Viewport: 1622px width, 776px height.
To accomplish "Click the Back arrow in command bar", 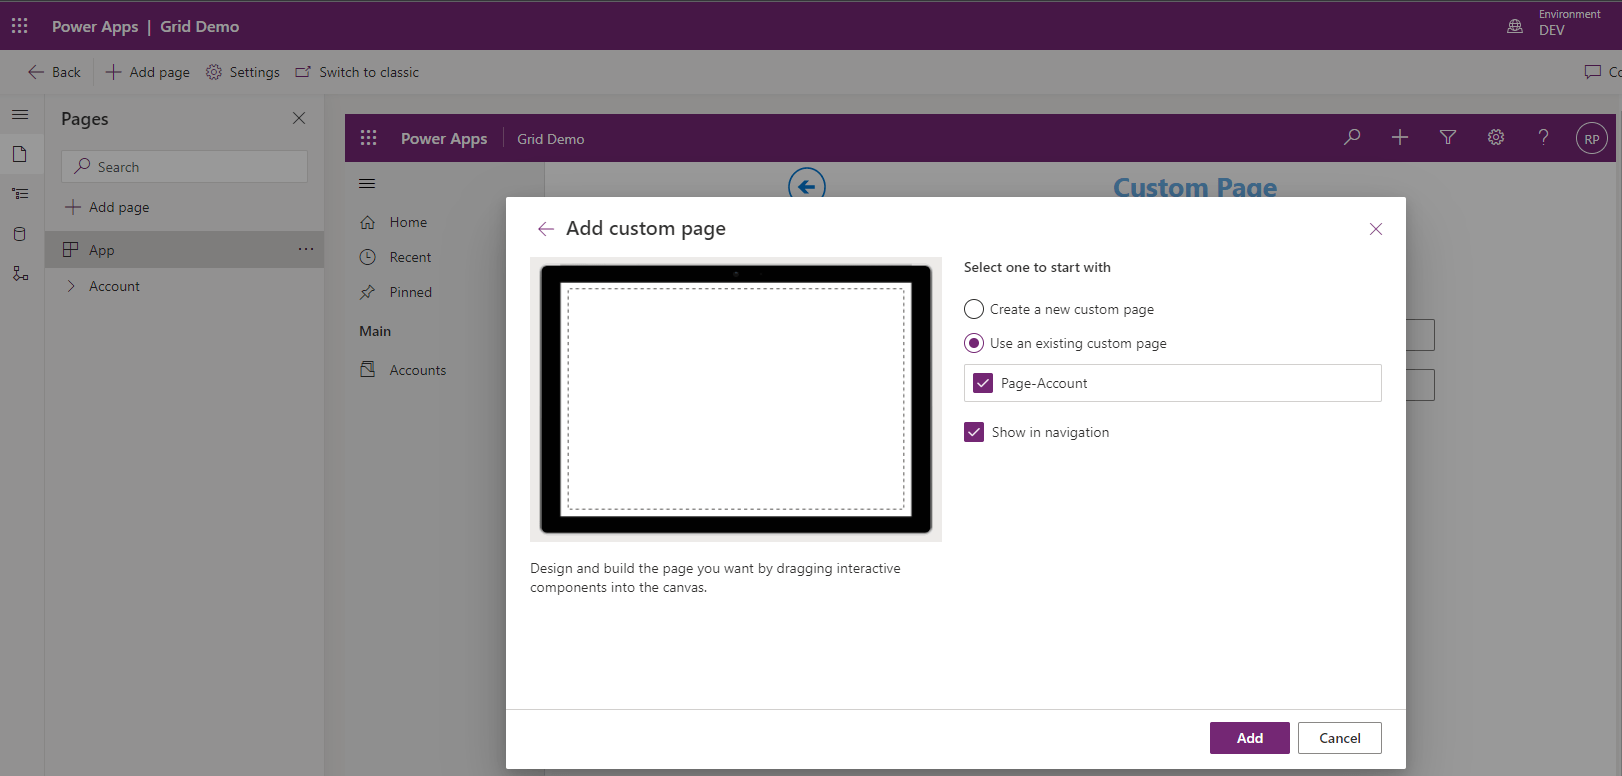I will [54, 72].
